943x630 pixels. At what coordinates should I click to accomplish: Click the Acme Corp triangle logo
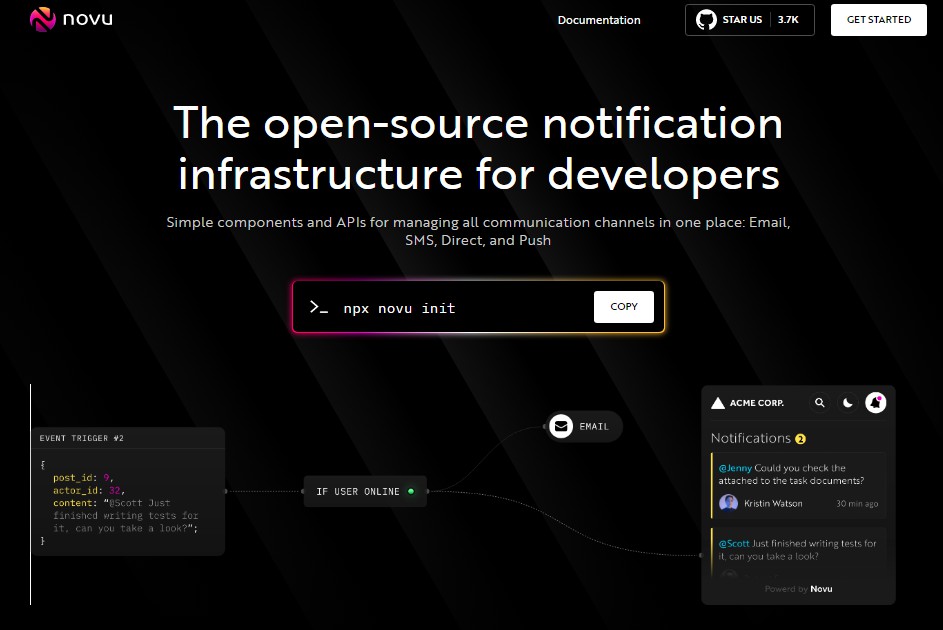[719, 403]
